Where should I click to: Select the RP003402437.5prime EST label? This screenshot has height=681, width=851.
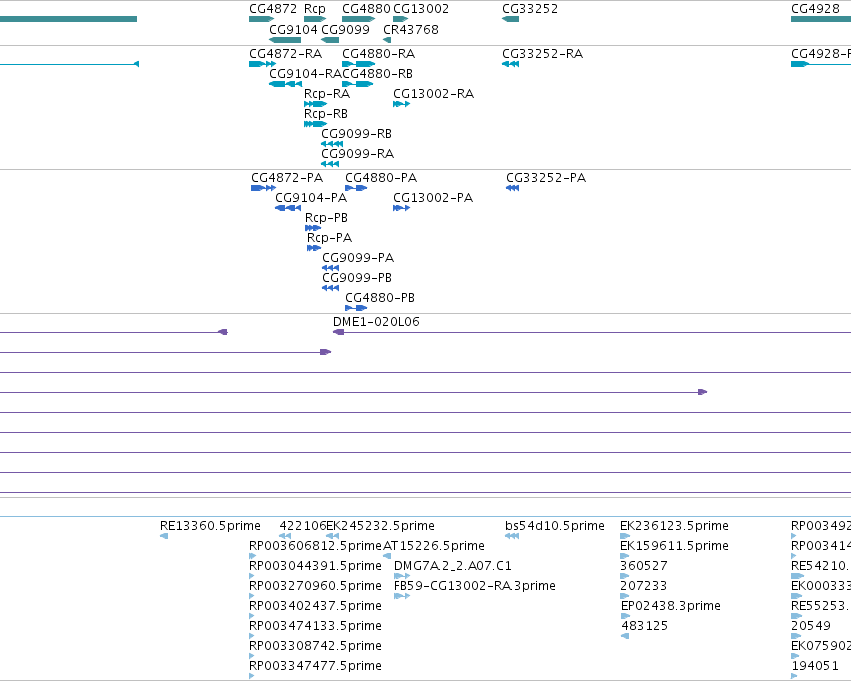(x=315, y=606)
